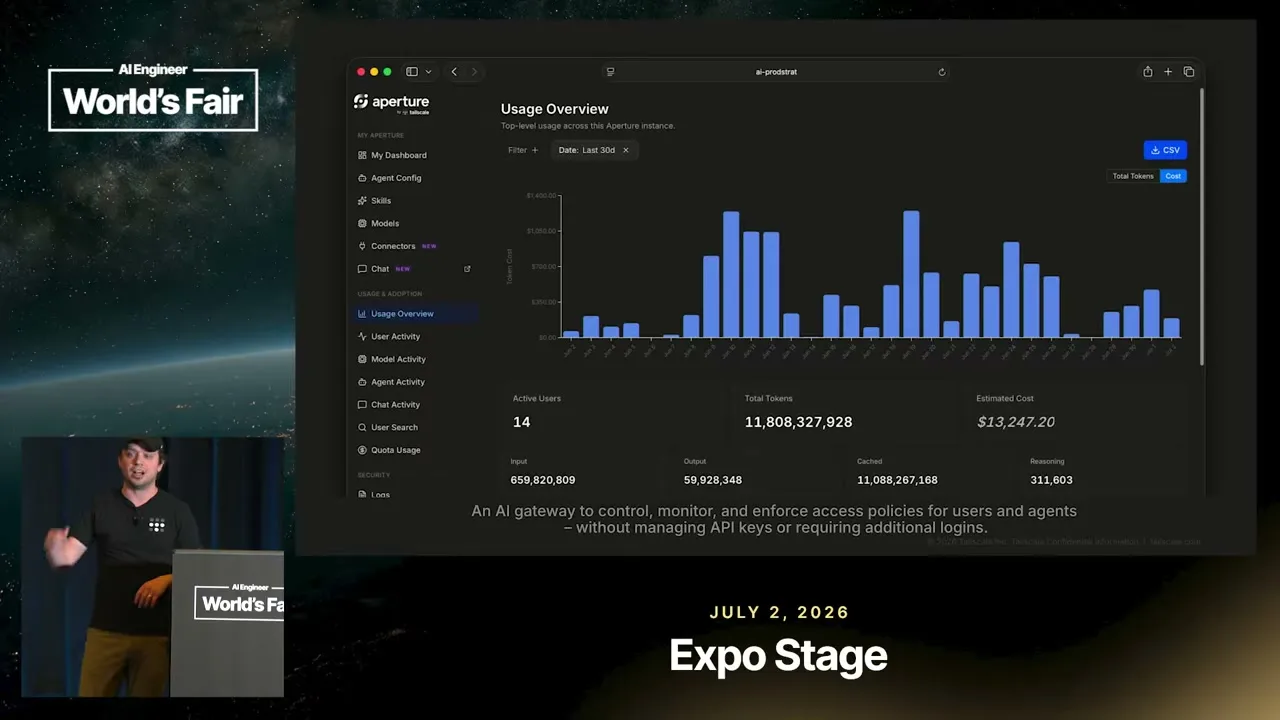
Task: Click the Usage Overview page heading
Action: 555,109
